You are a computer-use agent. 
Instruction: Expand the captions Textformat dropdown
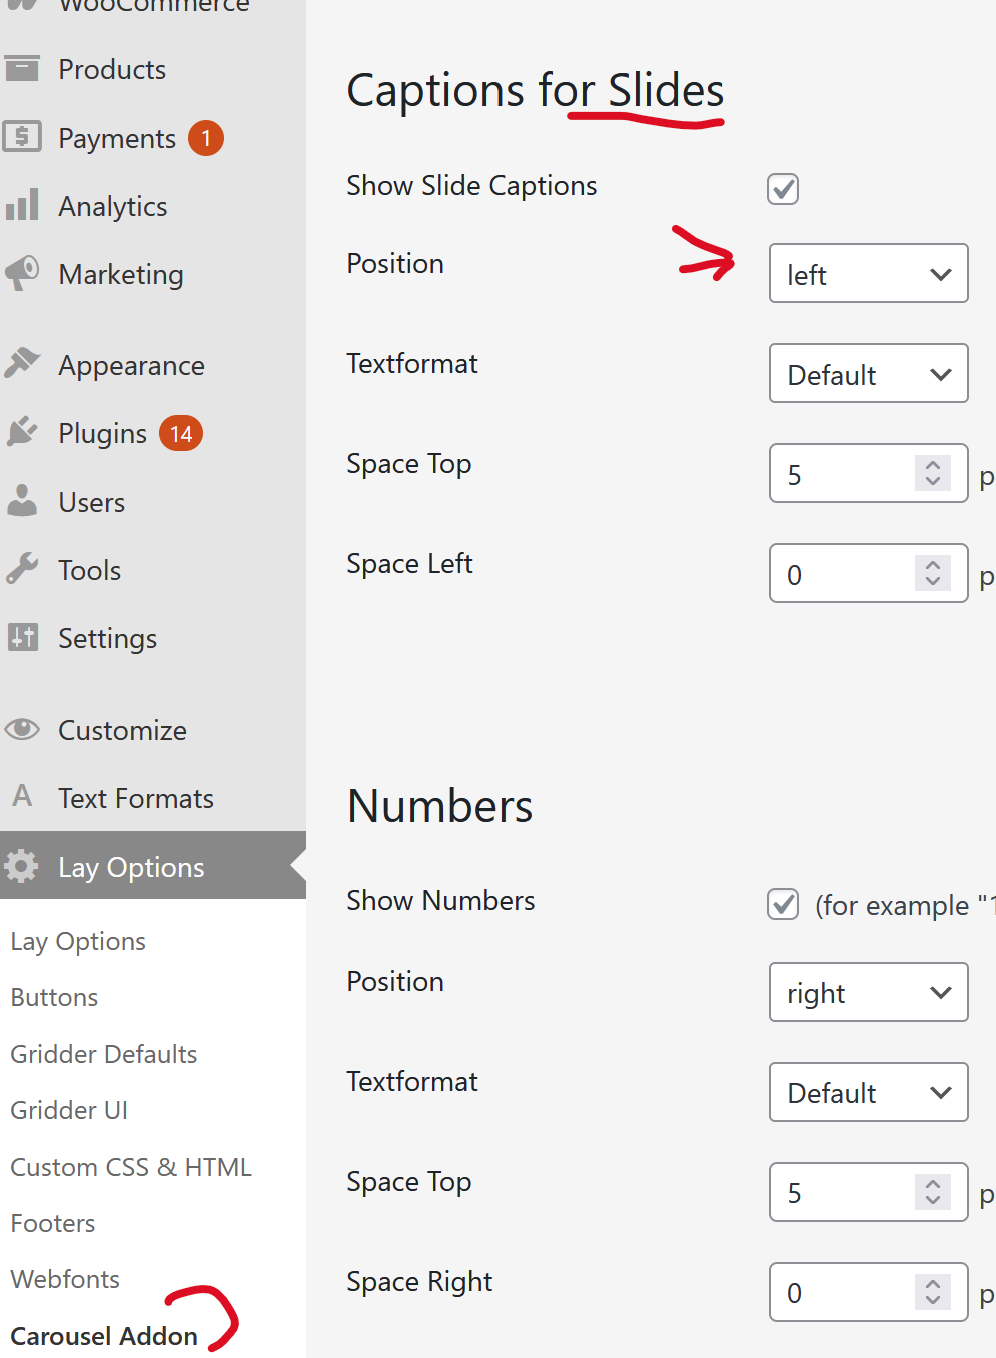click(868, 373)
